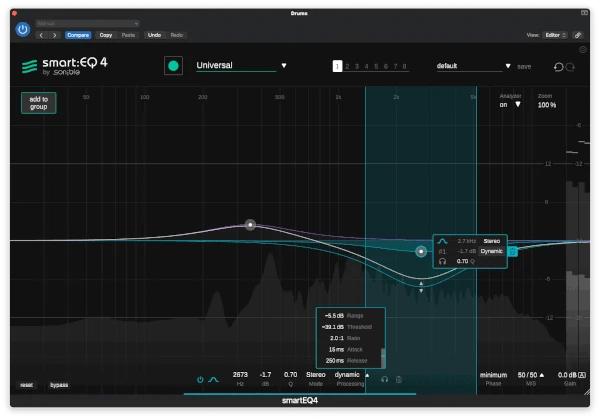Click the Copy button
Viewport: 600px width, 419px height.
pyautogui.click(x=106, y=35)
